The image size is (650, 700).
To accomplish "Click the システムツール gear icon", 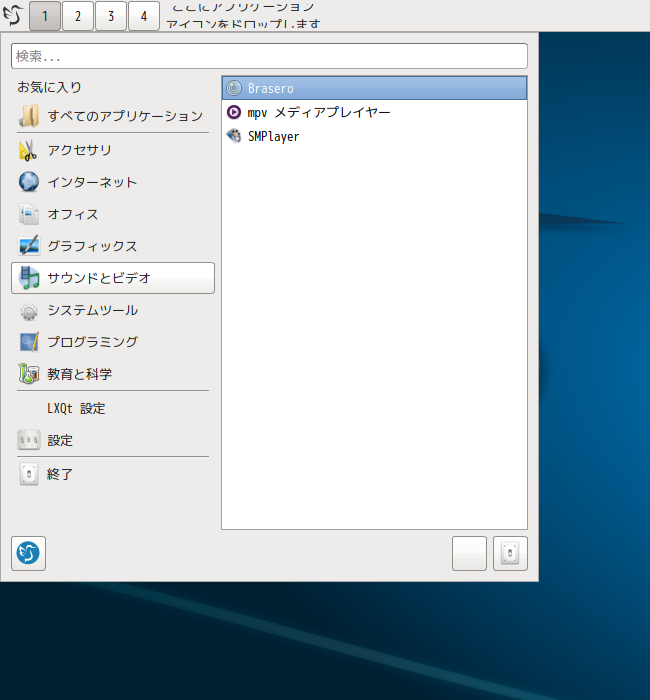I will coord(29,310).
